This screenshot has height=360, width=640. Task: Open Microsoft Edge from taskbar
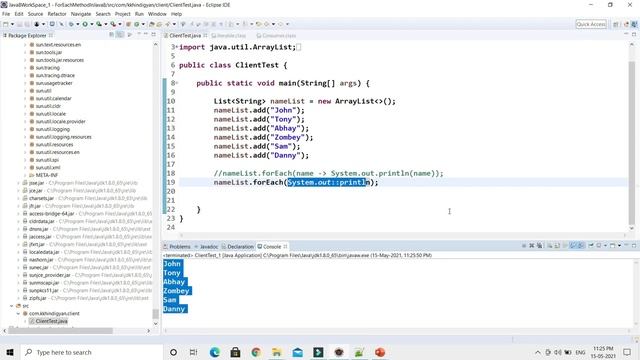click(215, 352)
